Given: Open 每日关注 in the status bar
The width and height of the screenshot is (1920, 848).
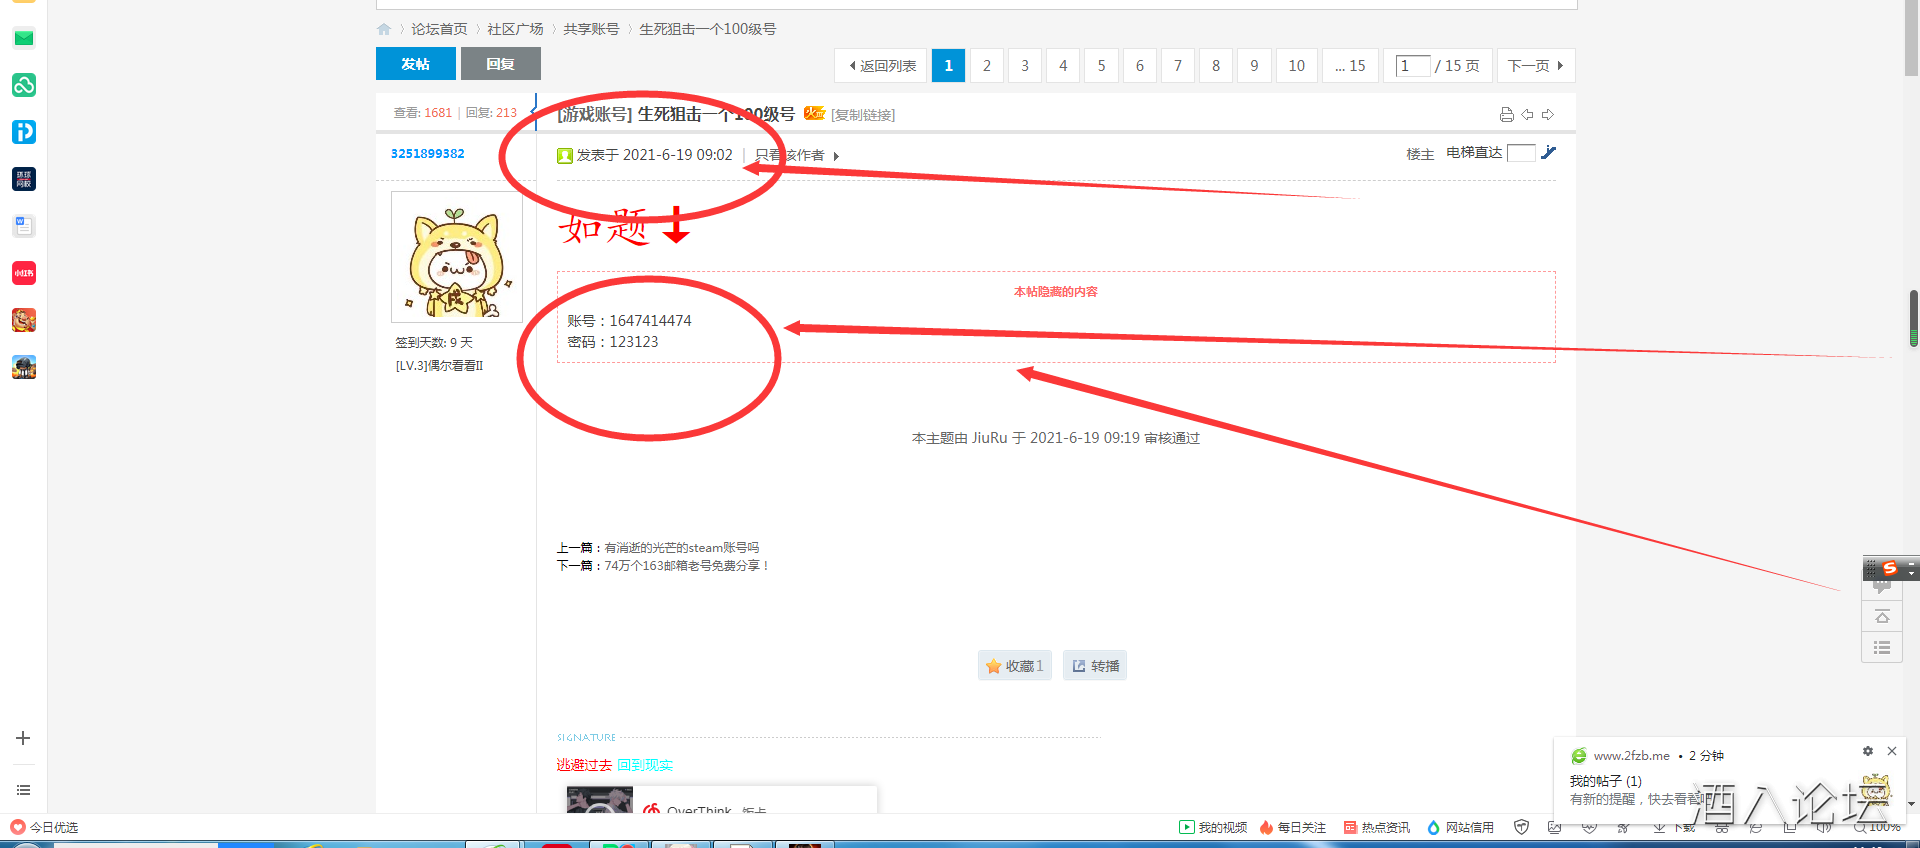Looking at the screenshot, I should 1293,827.
